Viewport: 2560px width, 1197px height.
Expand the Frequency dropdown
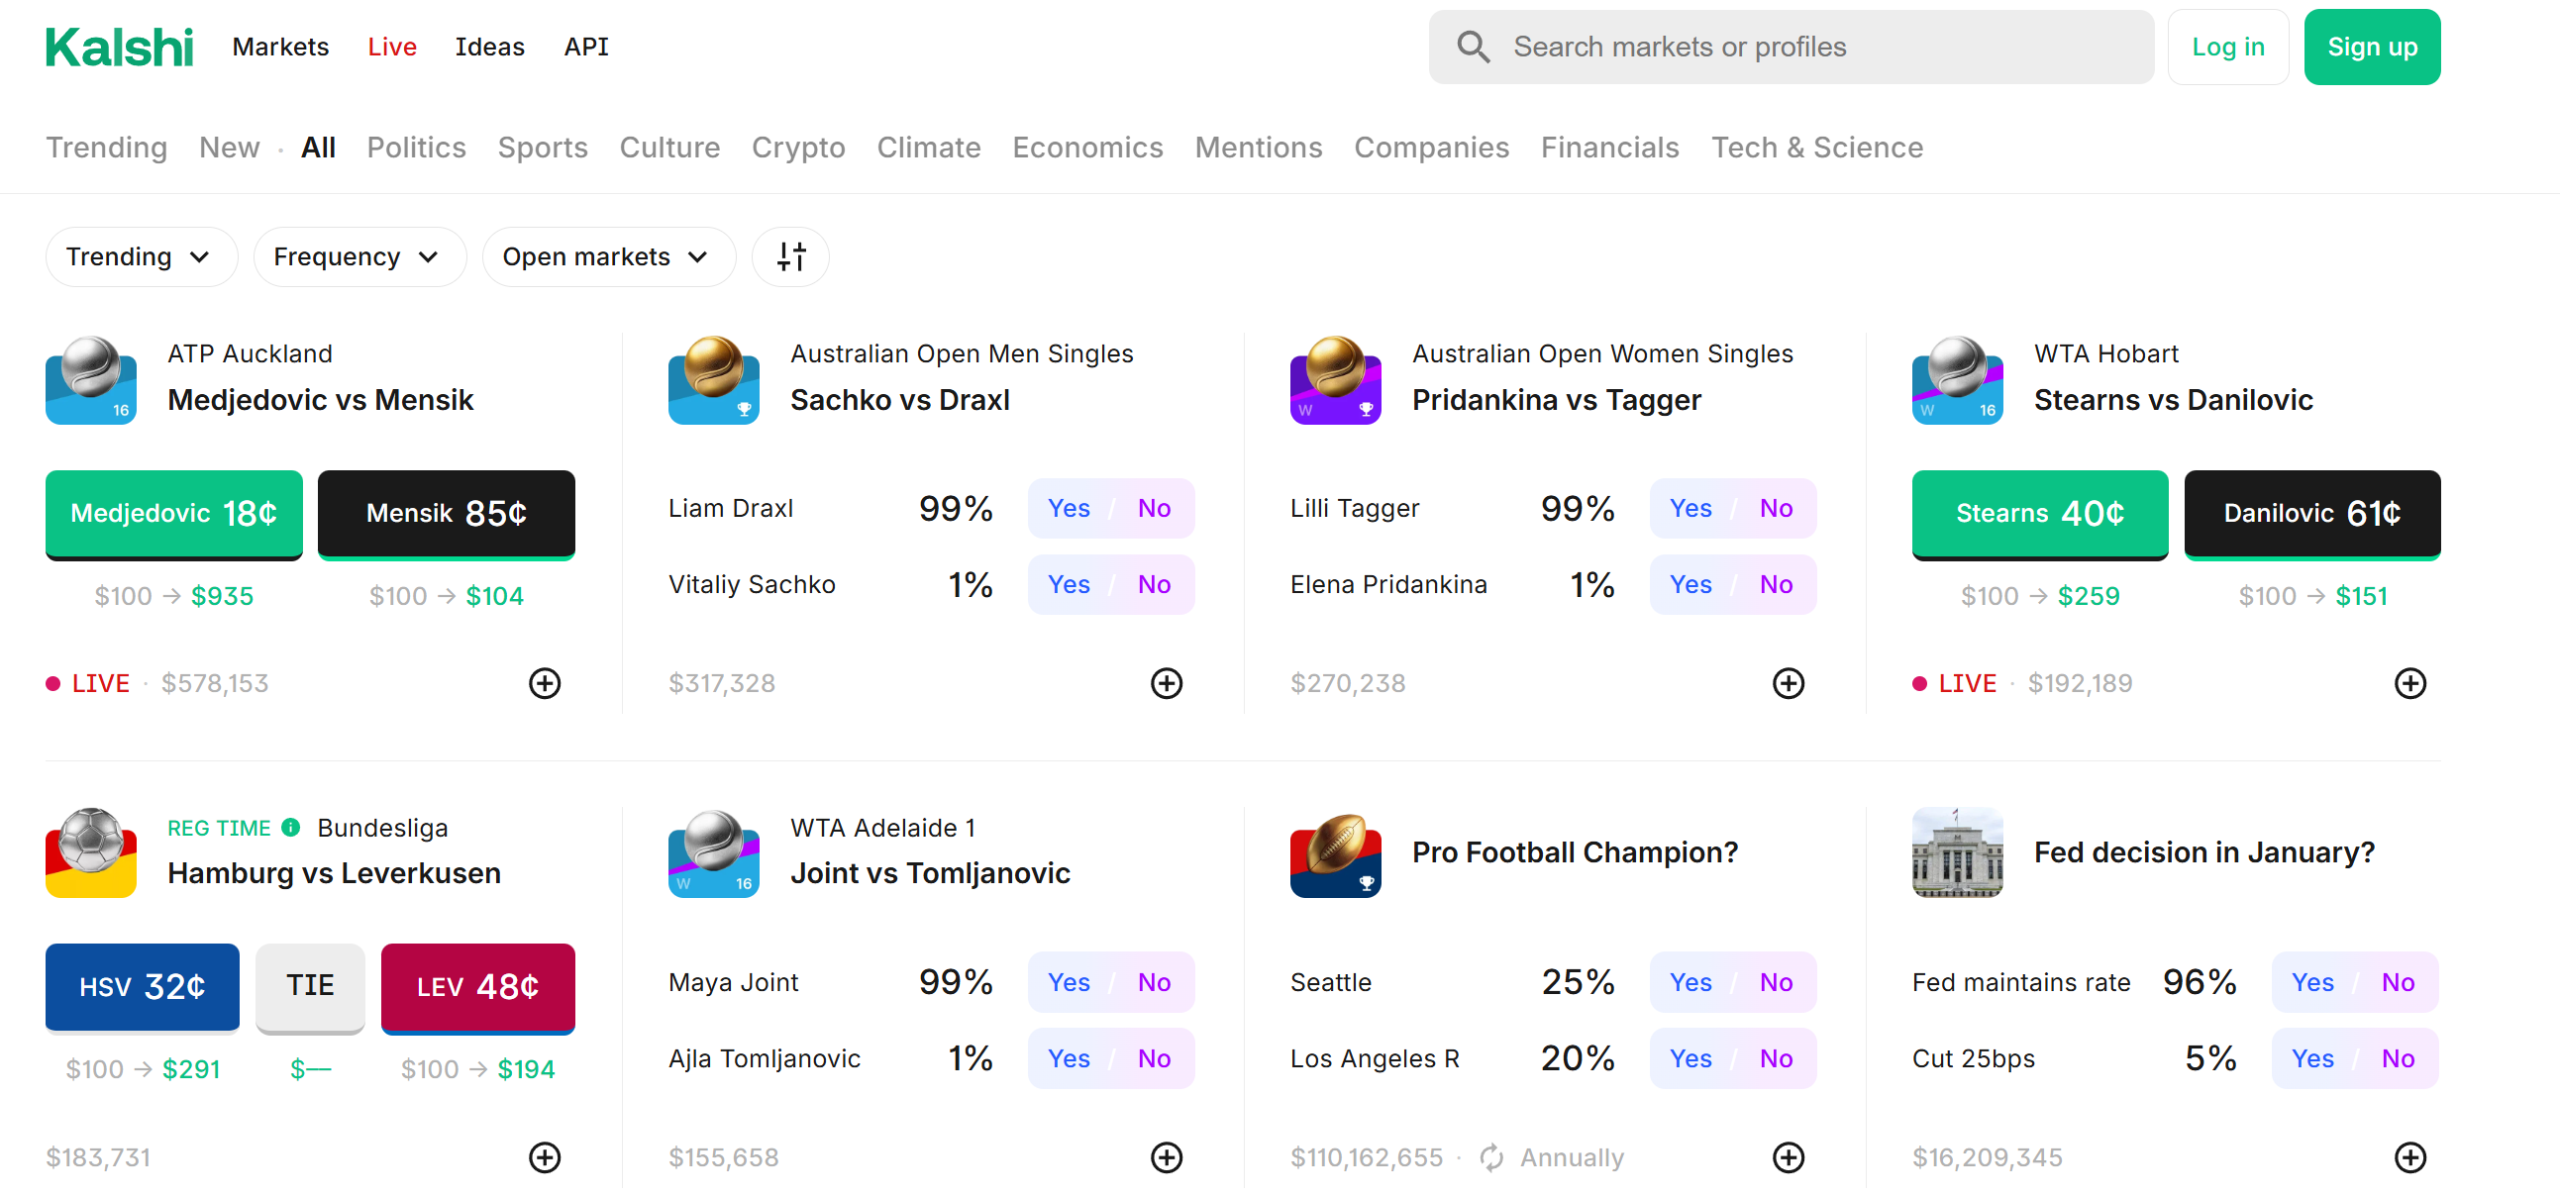tap(358, 257)
